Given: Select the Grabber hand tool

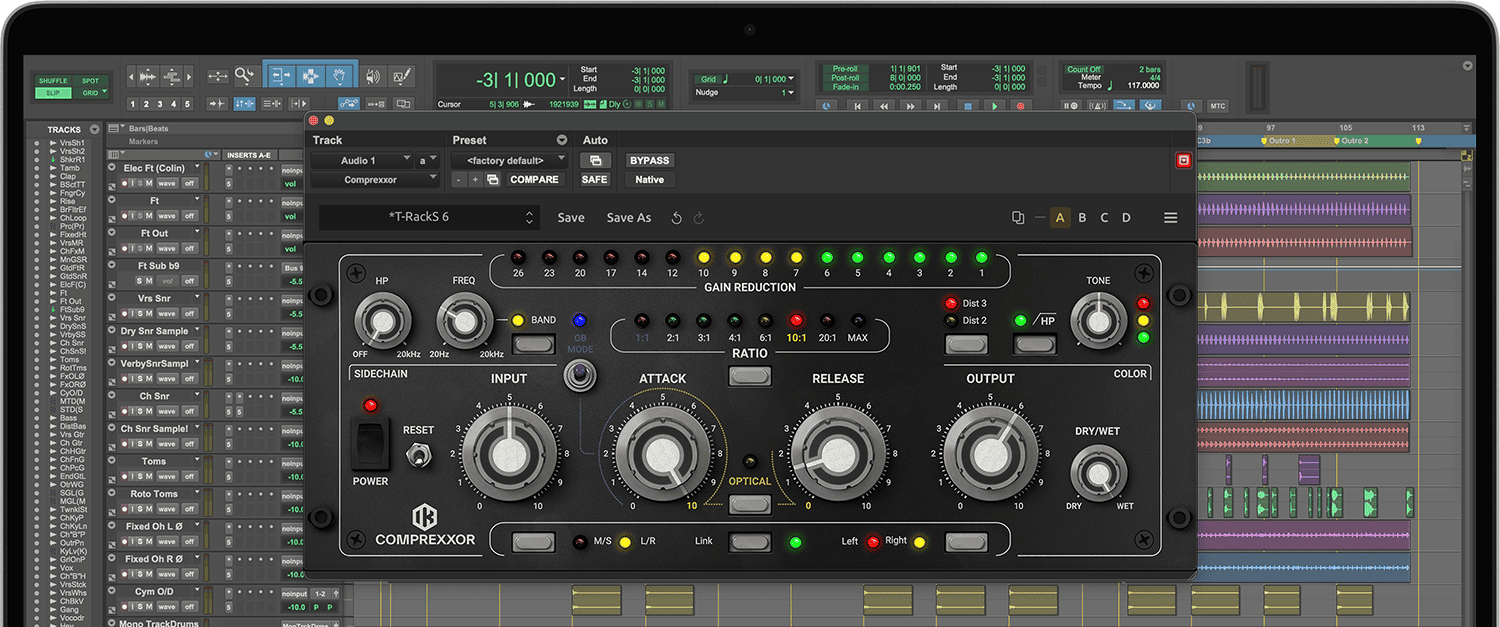Looking at the screenshot, I should (339, 76).
